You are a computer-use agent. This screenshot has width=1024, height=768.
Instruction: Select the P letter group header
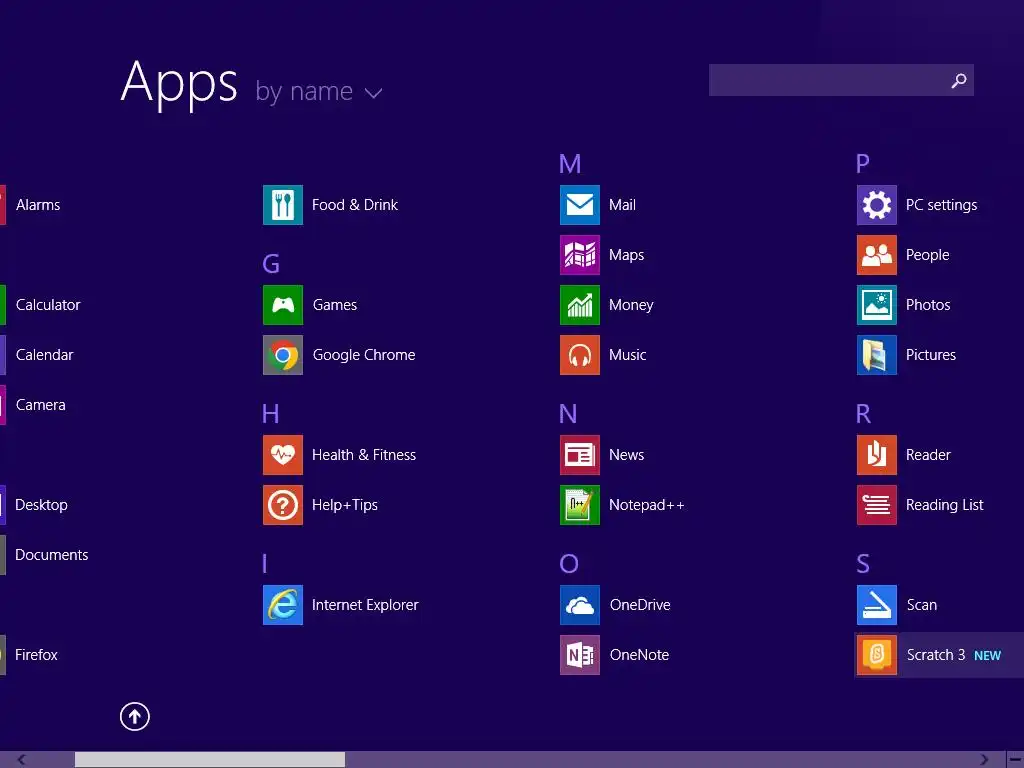pyautogui.click(x=863, y=163)
